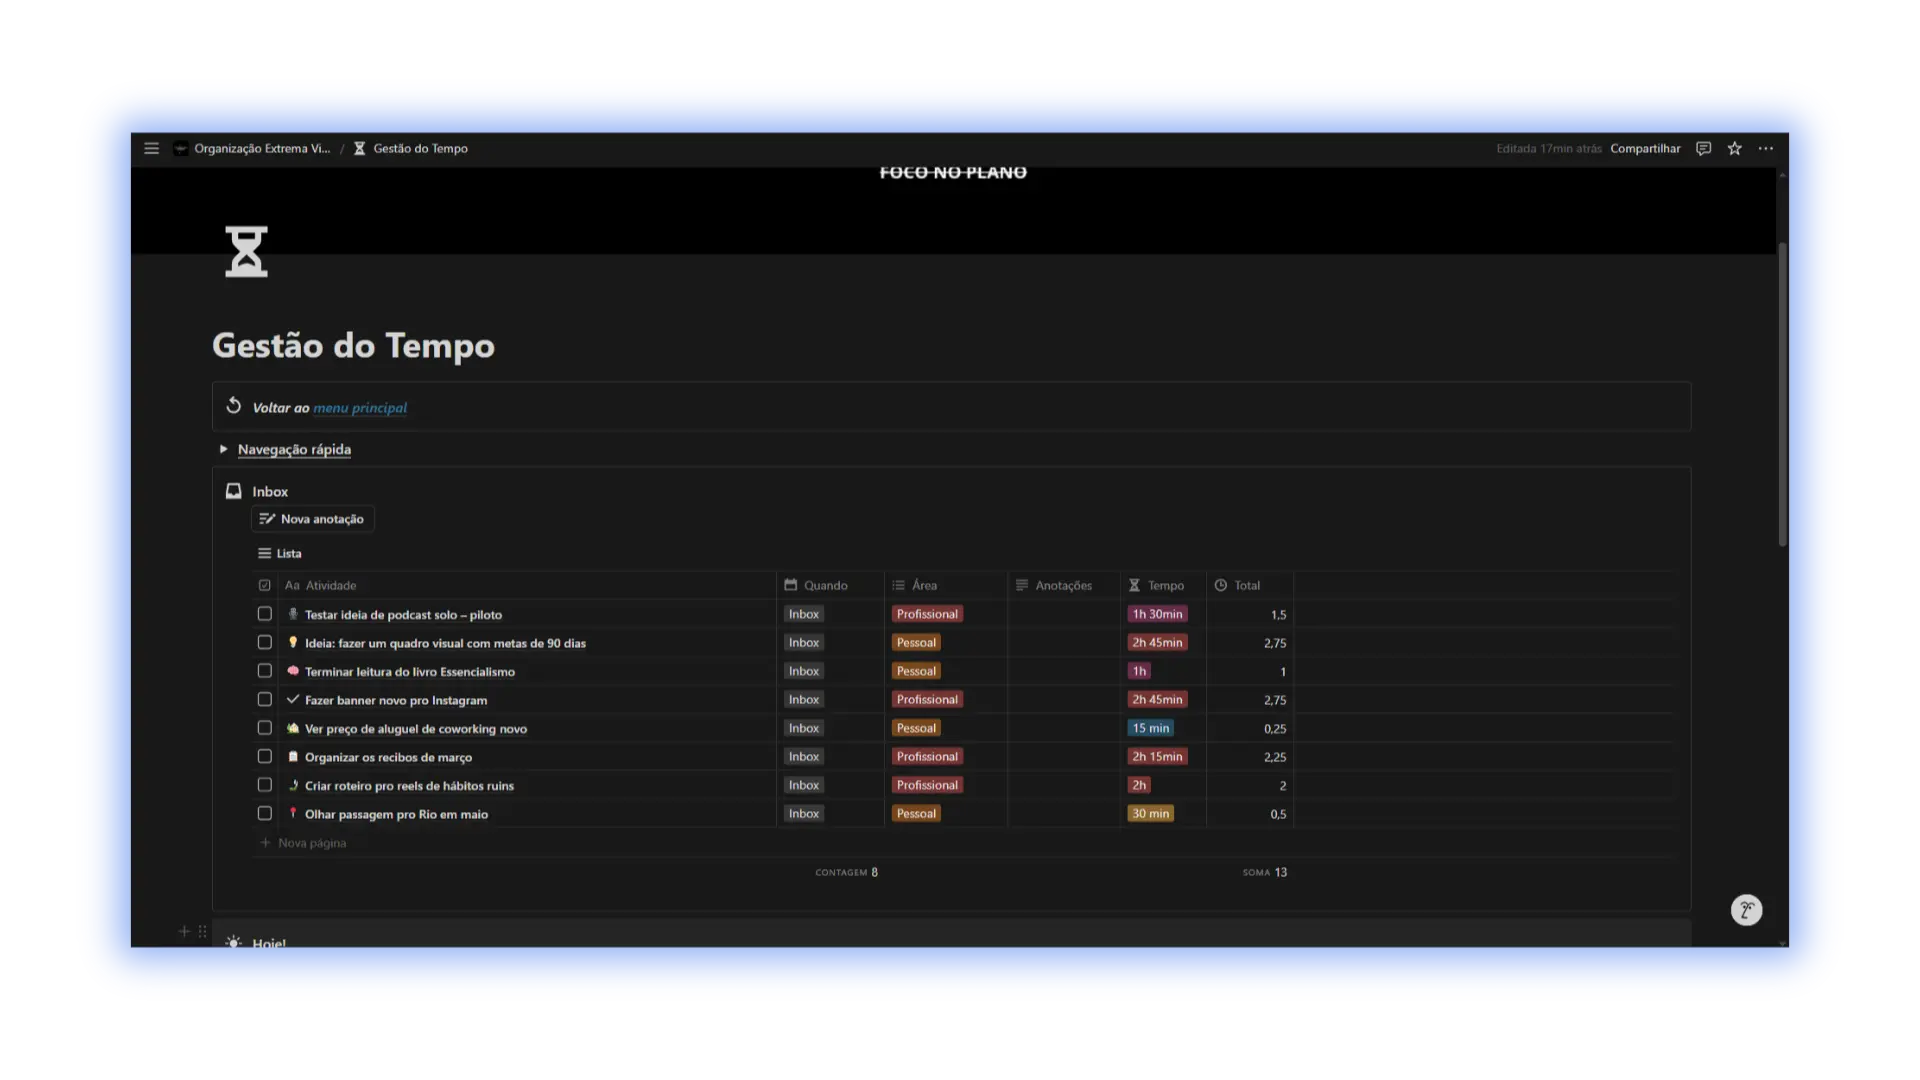
Task: Mark Terminar leitura do livro as done
Action: 264,671
